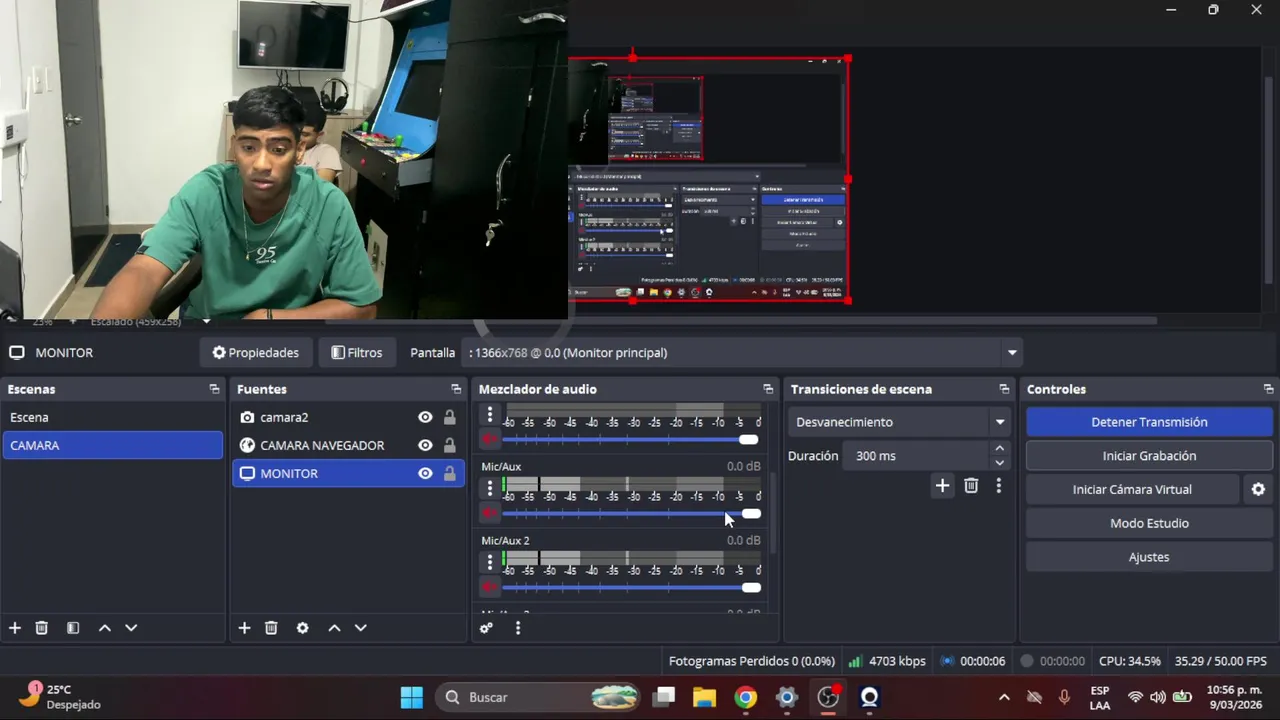Open virtual camera settings gear

pyautogui.click(x=1258, y=489)
